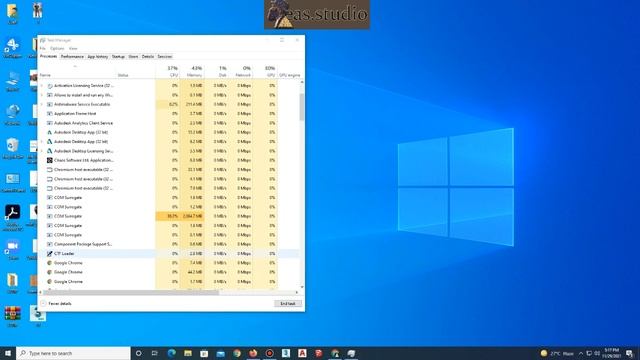This screenshot has width=640, height=360.
Task: Click the CTF Loader pen icon
Action: tap(50, 253)
